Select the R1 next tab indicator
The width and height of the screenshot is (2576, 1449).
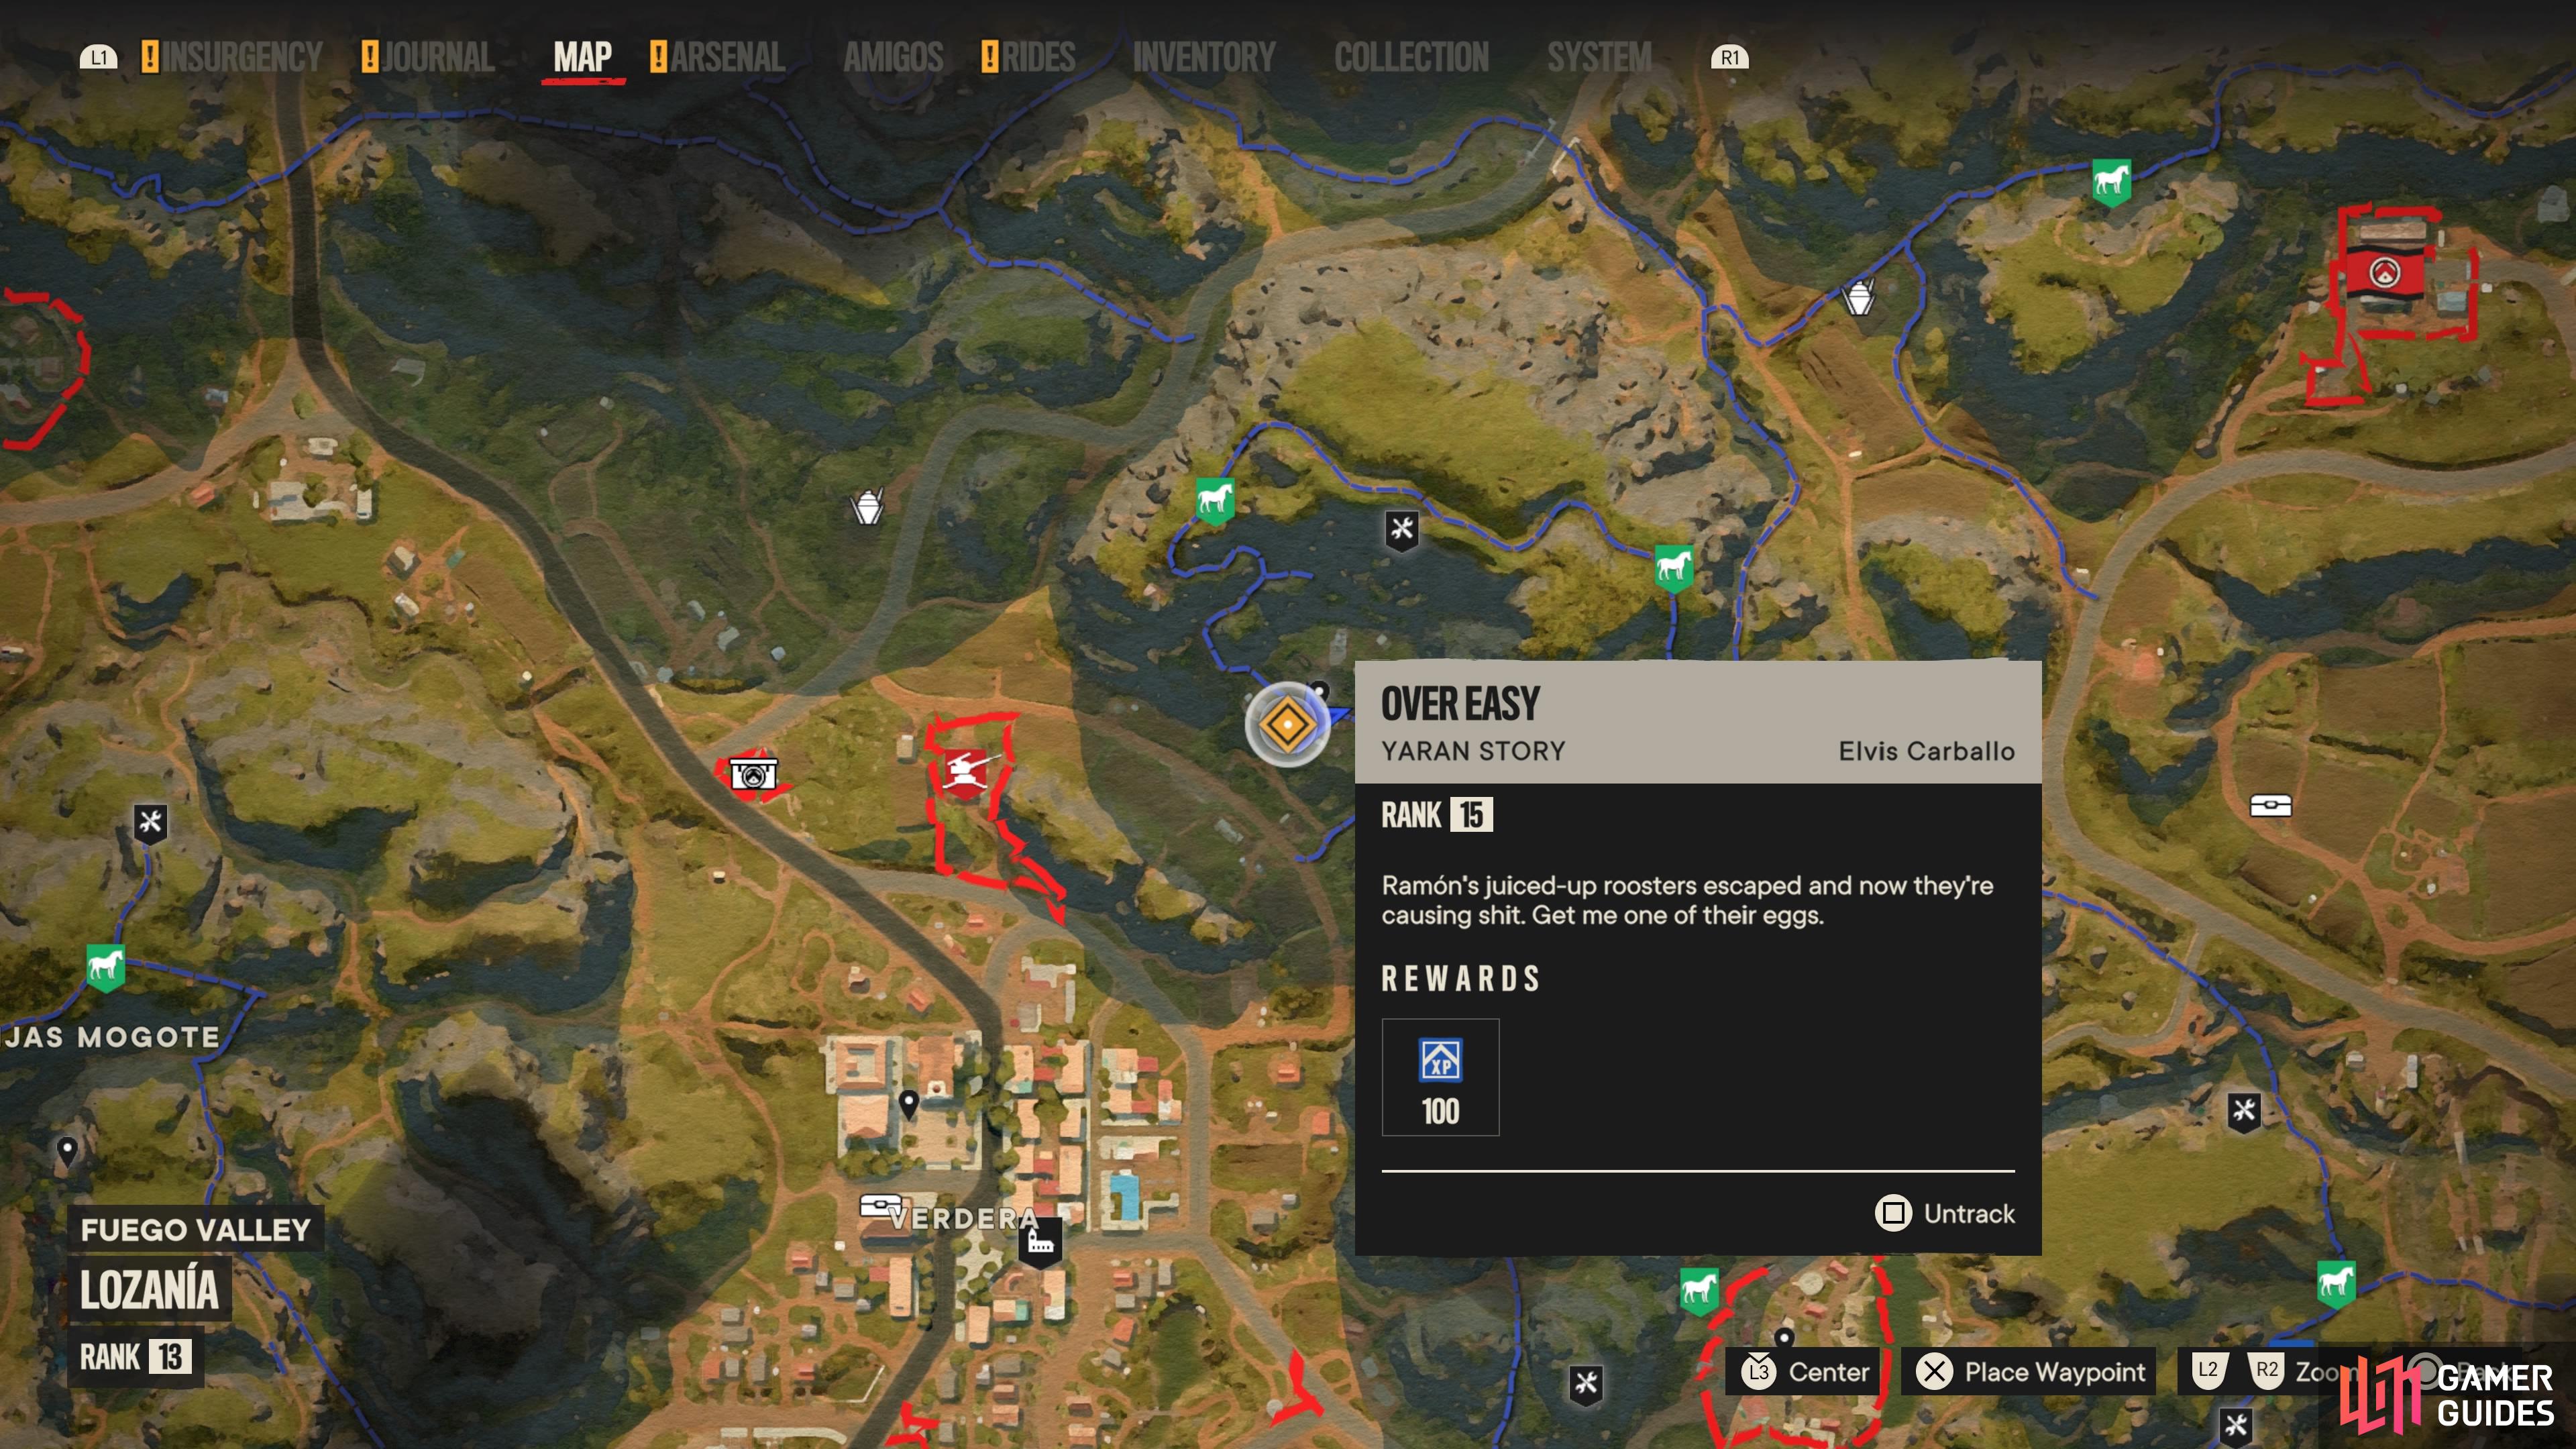point(1730,58)
